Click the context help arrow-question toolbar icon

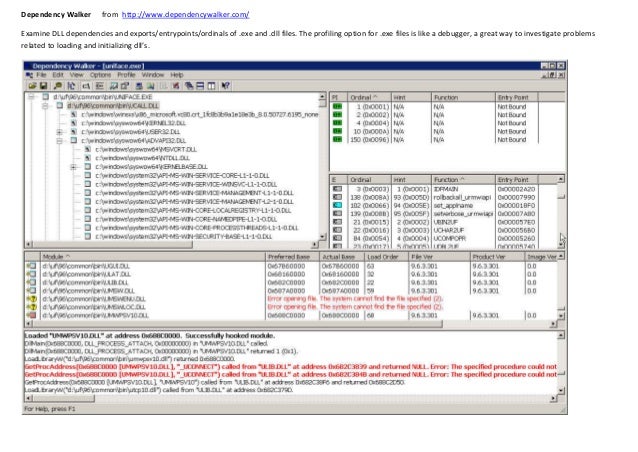click(226, 86)
